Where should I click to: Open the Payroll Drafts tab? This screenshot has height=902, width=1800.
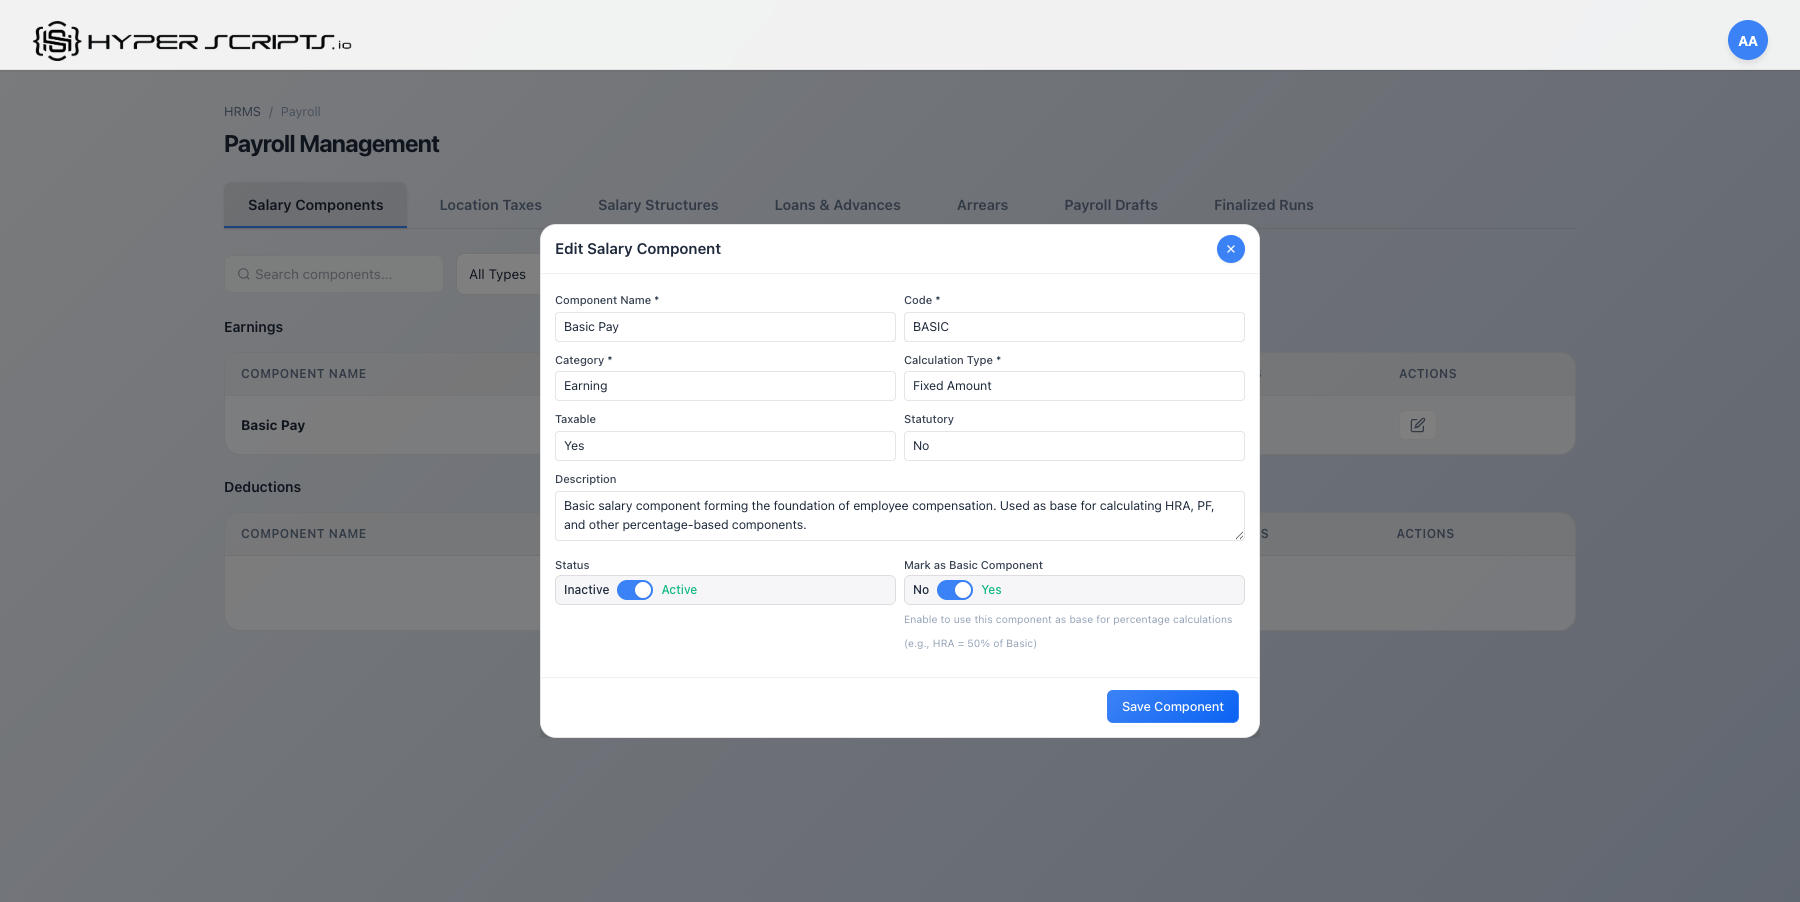(x=1110, y=205)
